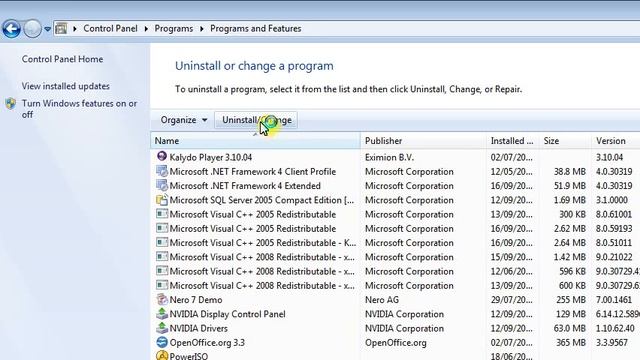Click the shield icon beside Windows features
The image size is (640, 360).
tap(11, 104)
